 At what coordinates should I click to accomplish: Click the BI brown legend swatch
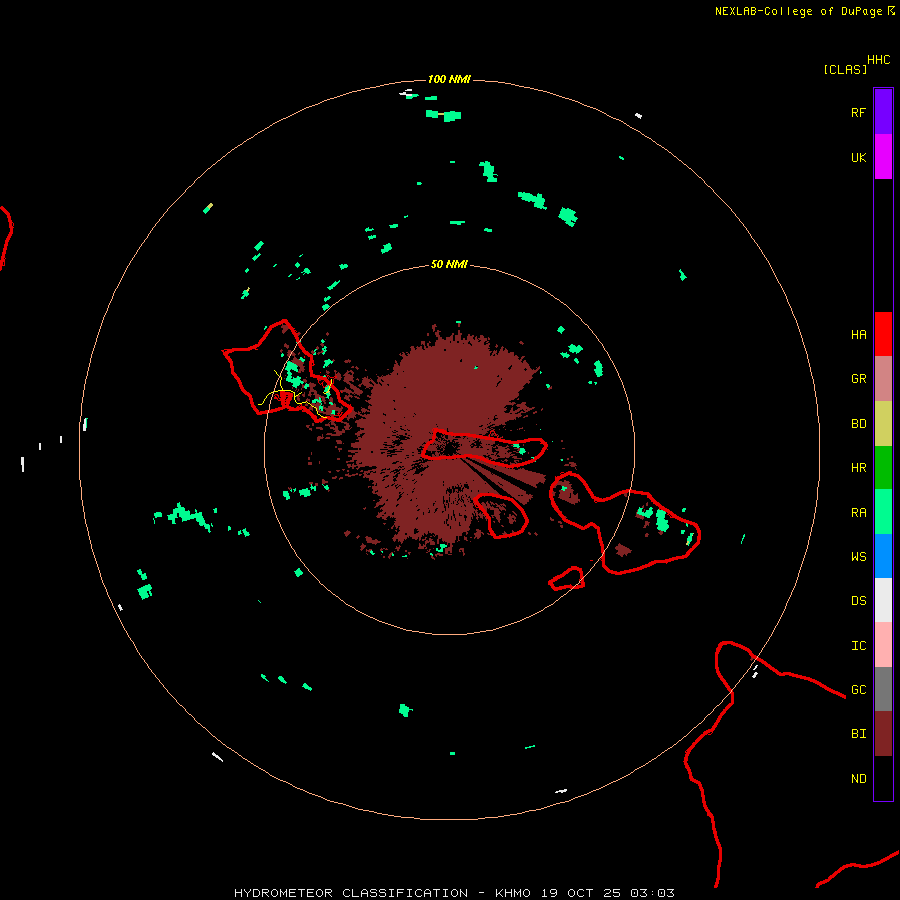click(883, 734)
